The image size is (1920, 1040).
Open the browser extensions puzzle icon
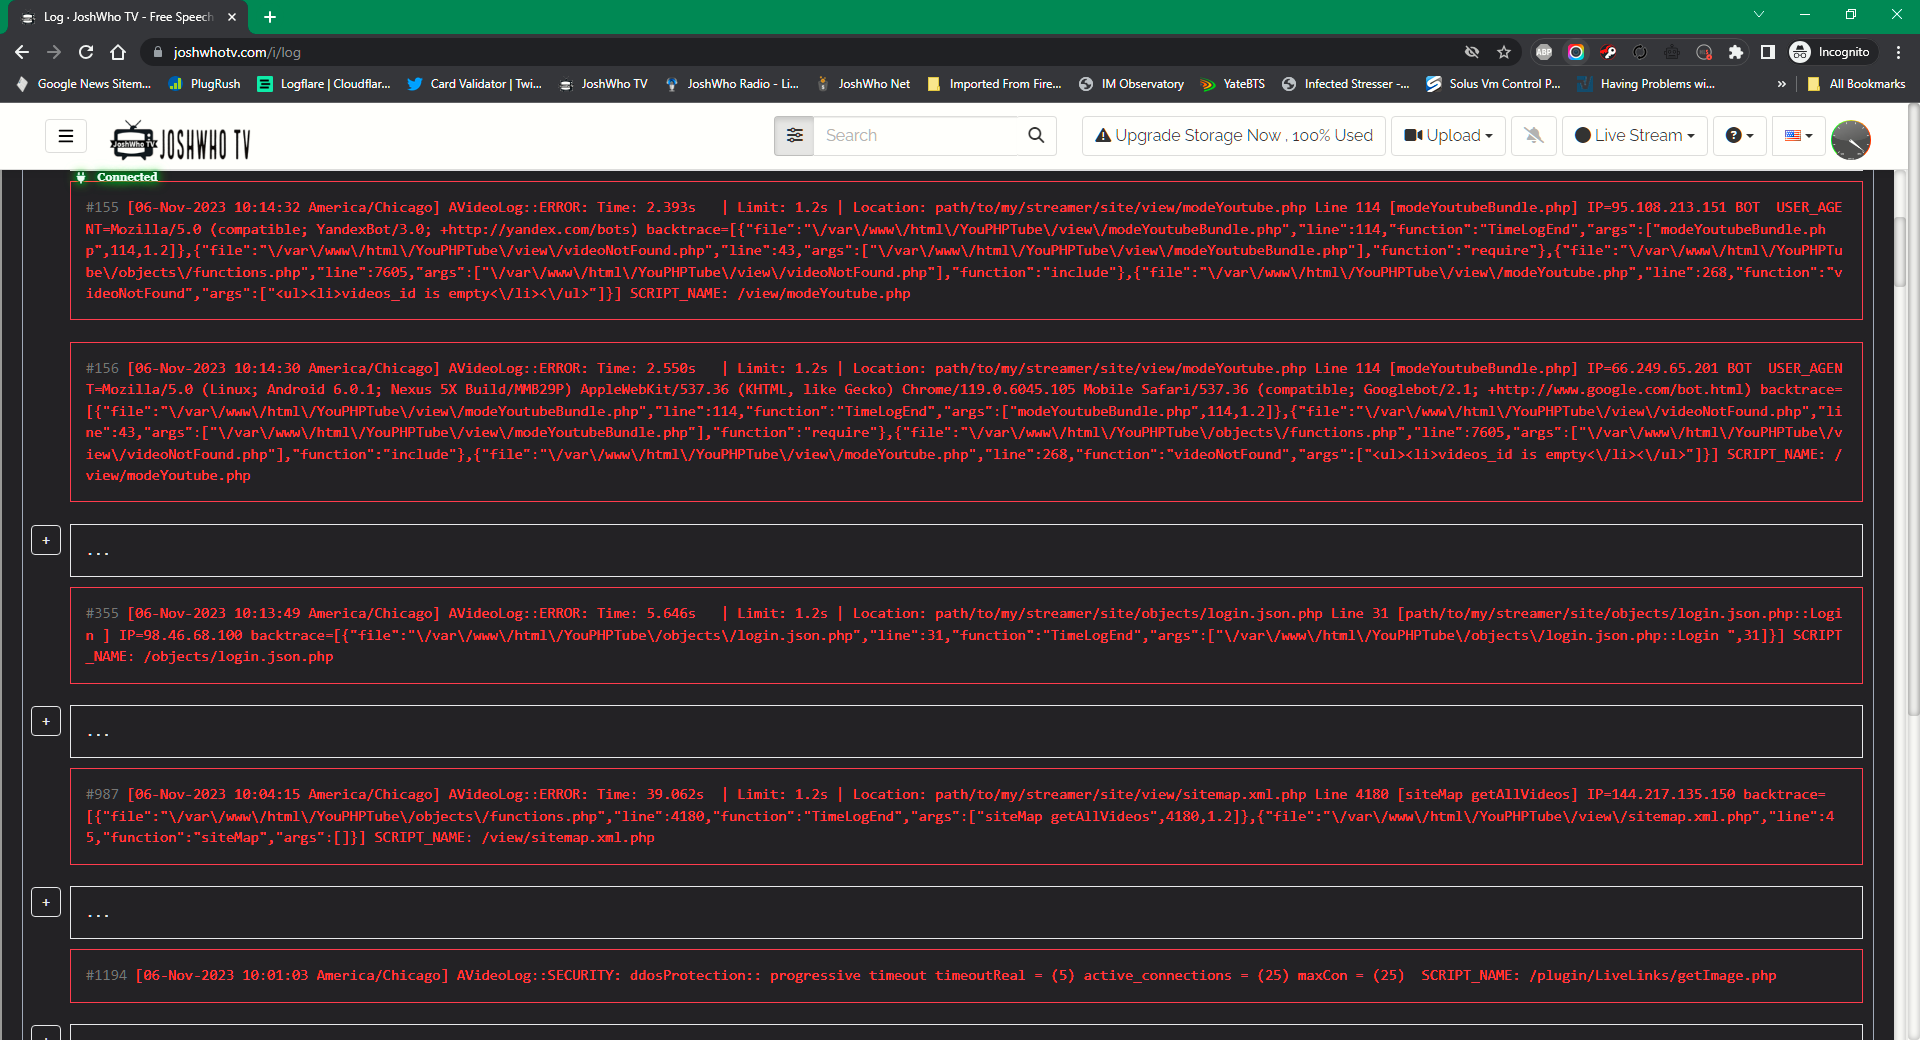(x=1736, y=51)
